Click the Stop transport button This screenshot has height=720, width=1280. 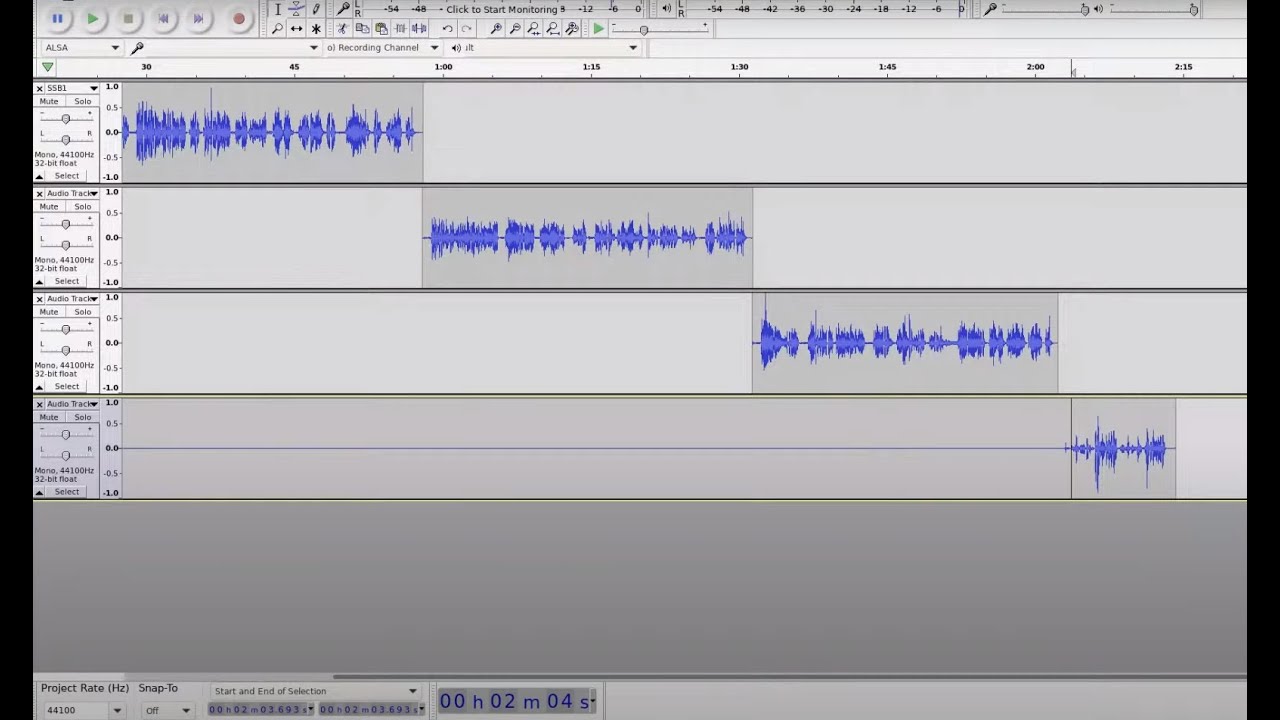tap(128, 18)
